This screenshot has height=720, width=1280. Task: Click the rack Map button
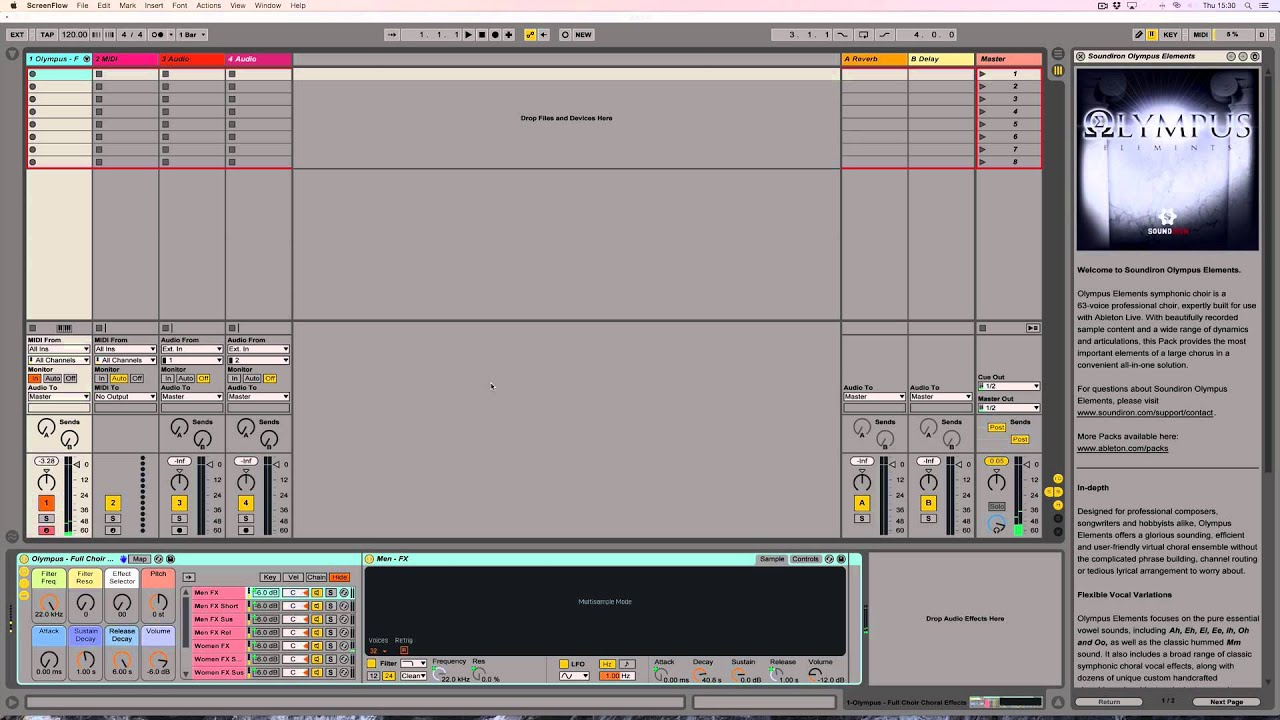pyautogui.click(x=140, y=559)
